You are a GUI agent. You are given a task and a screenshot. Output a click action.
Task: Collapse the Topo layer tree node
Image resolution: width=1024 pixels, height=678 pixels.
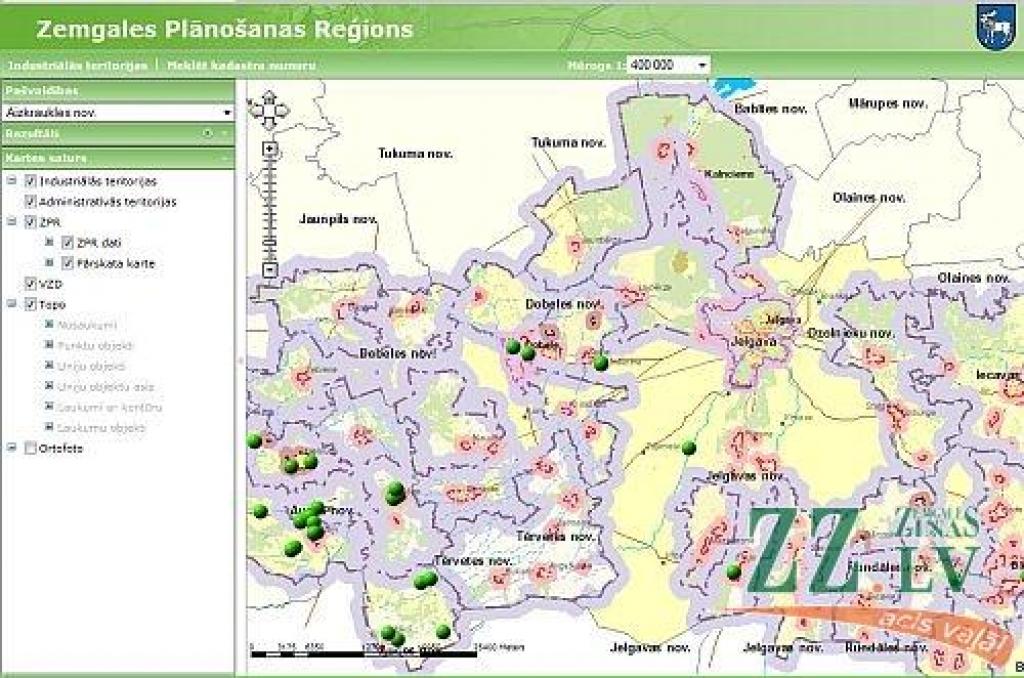click(11, 304)
